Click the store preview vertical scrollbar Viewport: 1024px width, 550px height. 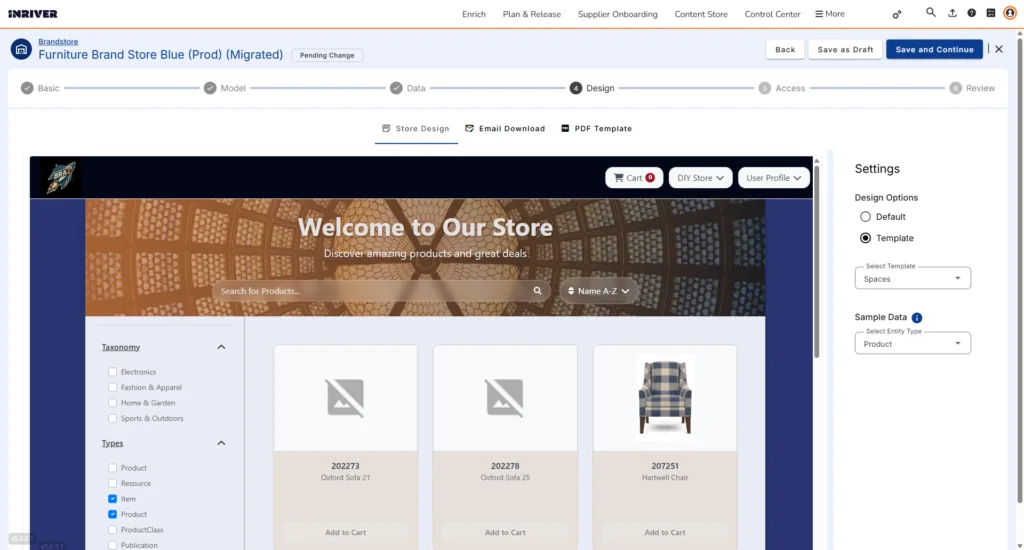(x=816, y=261)
